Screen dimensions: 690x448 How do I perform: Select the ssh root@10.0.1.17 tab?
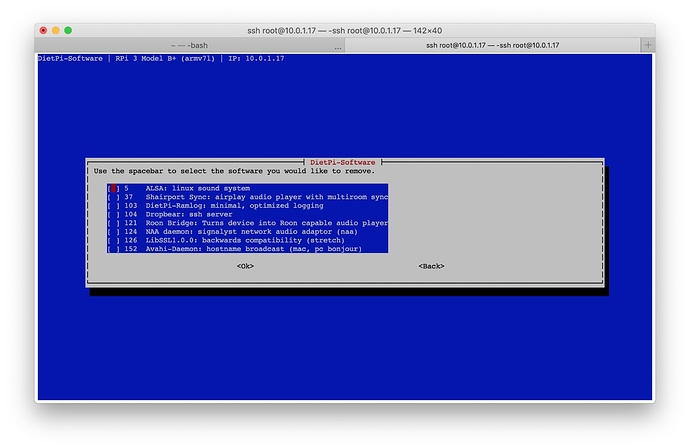click(x=492, y=45)
